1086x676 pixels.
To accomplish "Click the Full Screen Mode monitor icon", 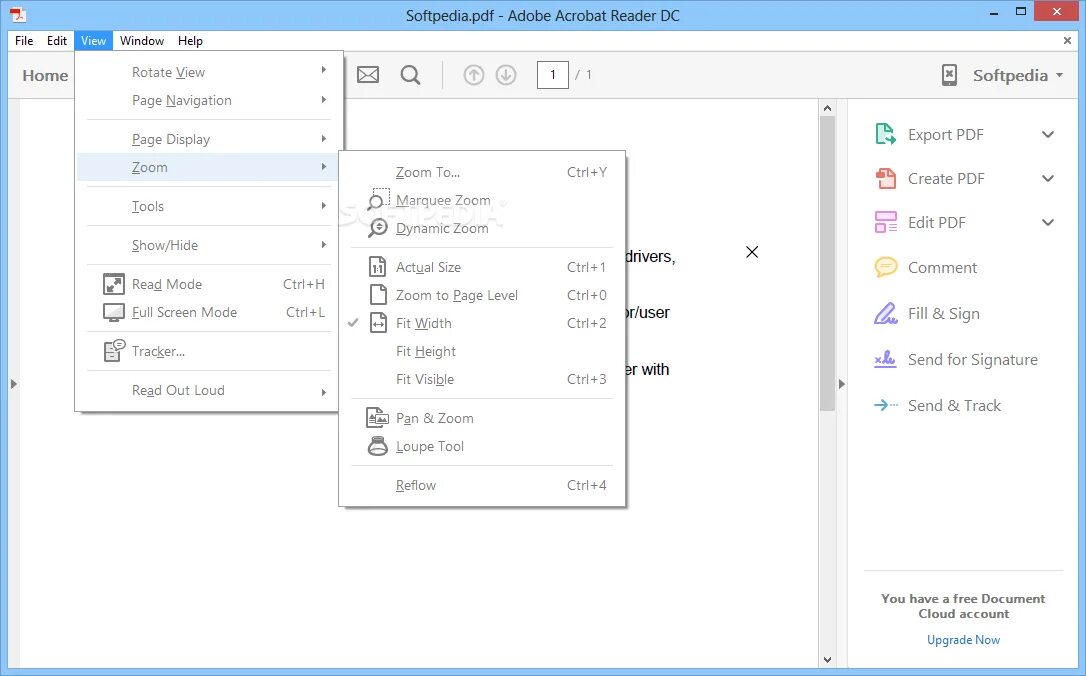I will coord(114,312).
